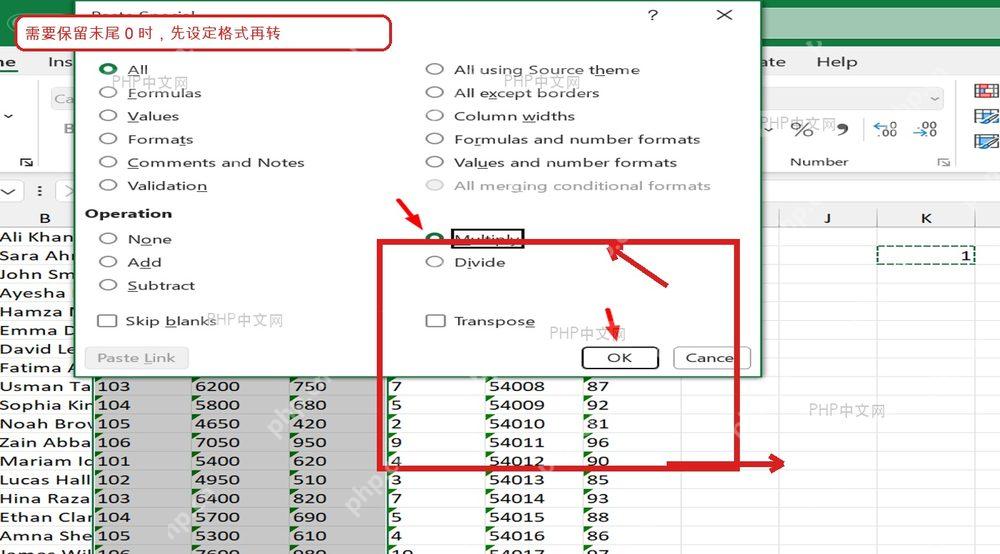Screen dimensions: 1000x554
Task: Set Operation to Add
Action: 108,262
